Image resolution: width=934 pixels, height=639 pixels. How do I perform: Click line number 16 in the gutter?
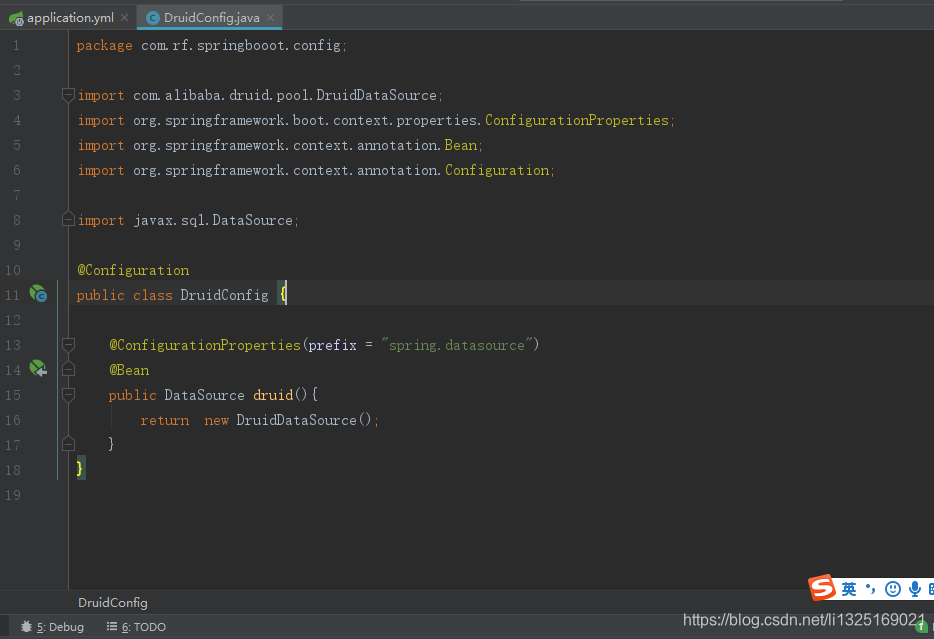coord(13,420)
